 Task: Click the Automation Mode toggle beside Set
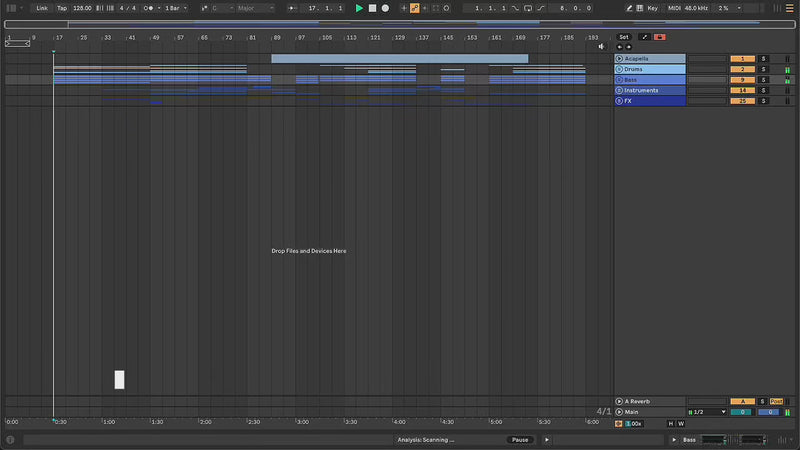pos(644,37)
